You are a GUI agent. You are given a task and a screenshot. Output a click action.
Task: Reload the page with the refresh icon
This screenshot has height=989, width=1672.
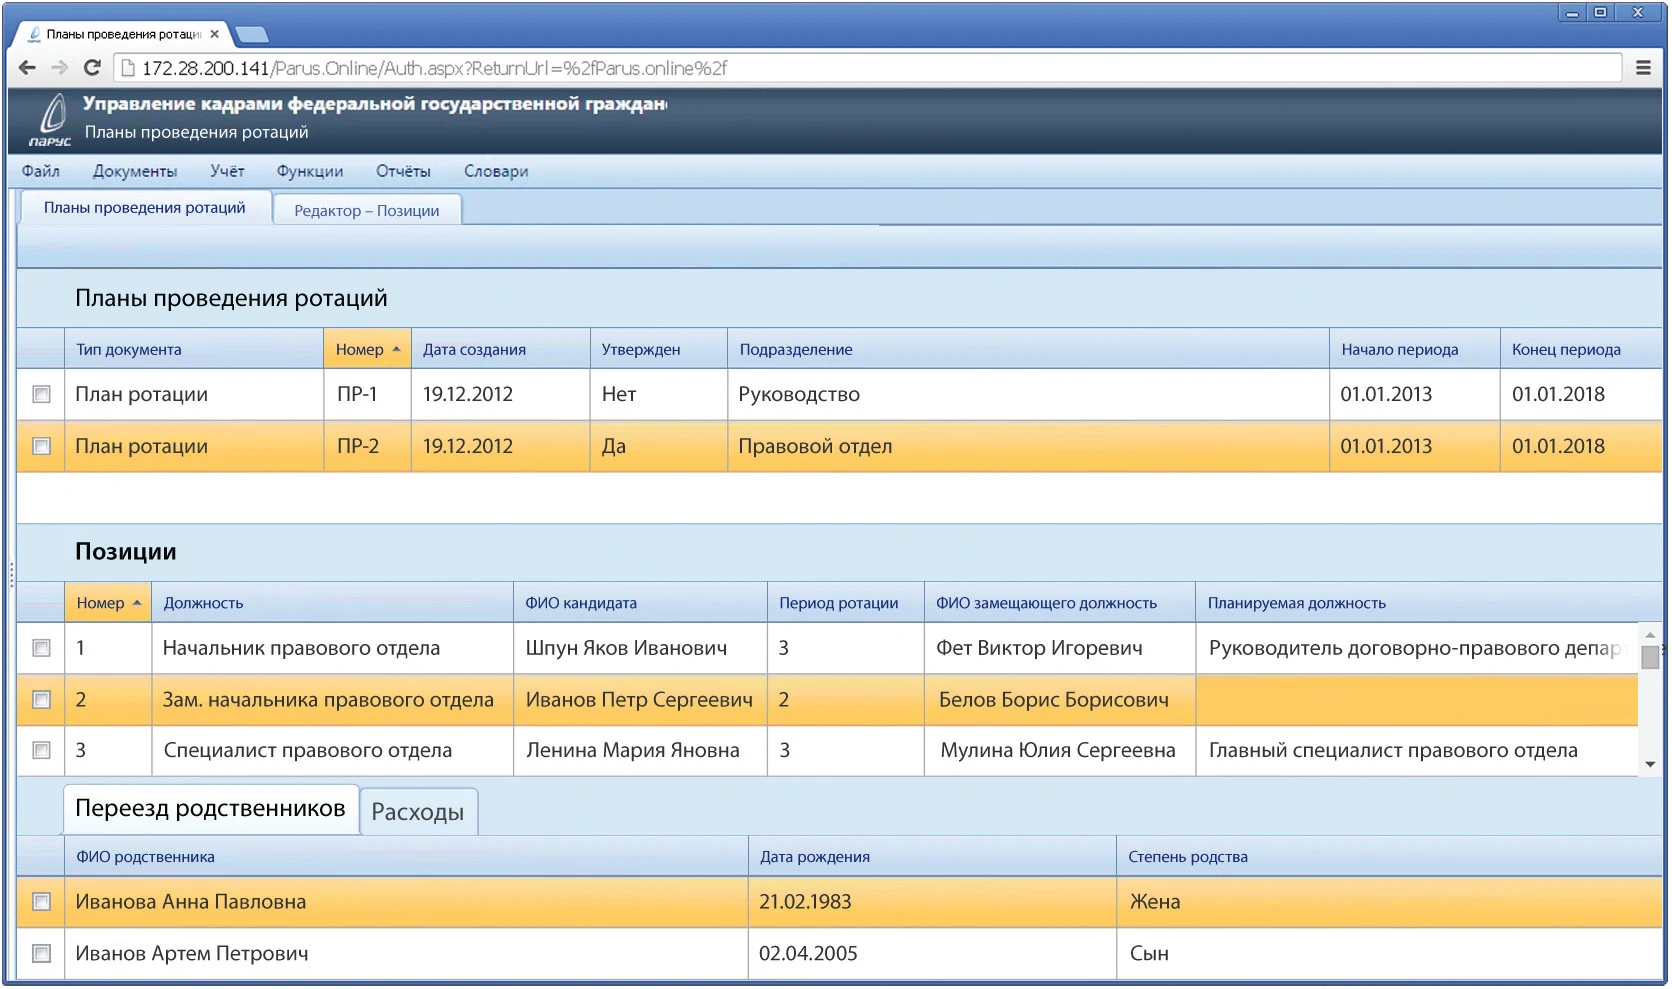[92, 68]
